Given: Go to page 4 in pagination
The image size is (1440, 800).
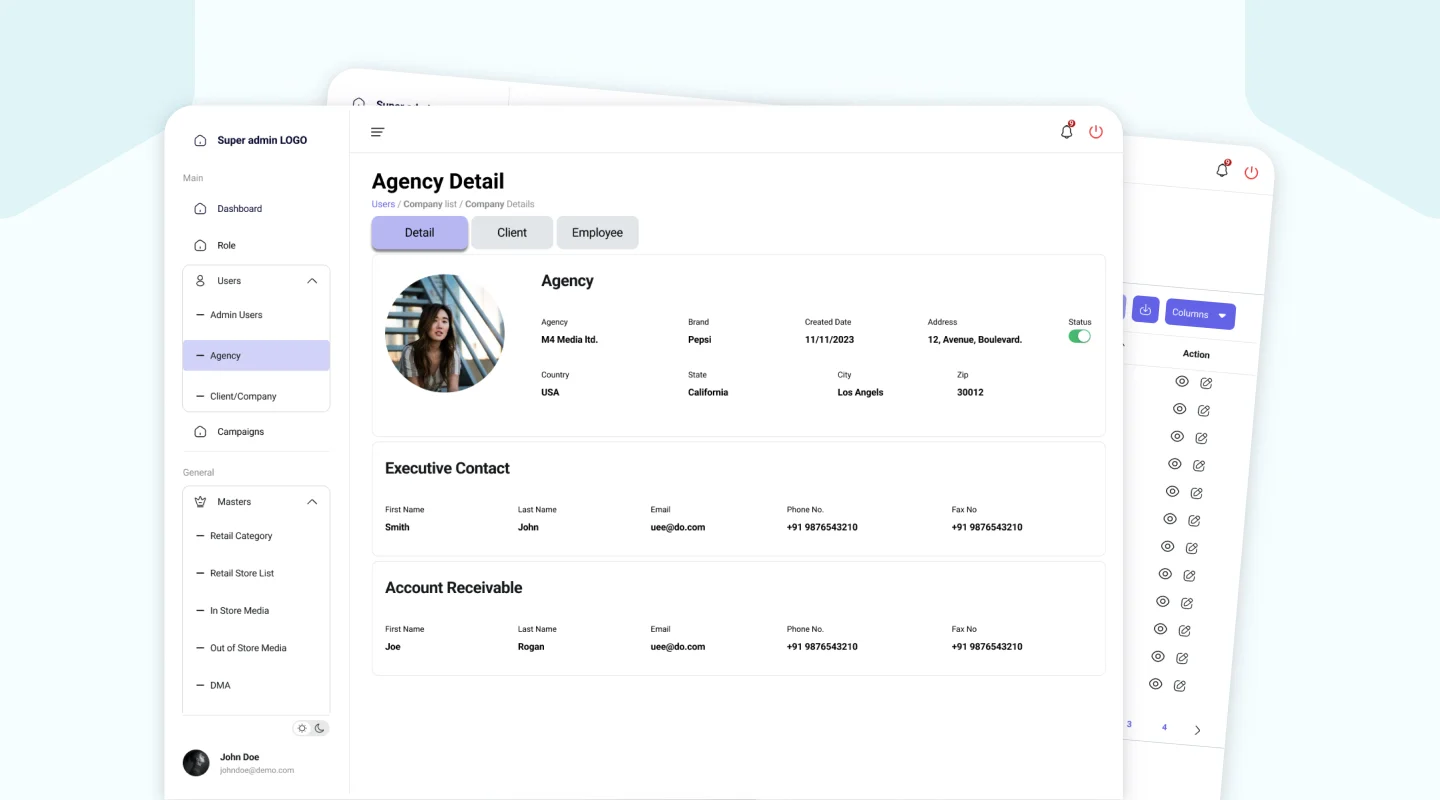Looking at the screenshot, I should click(1164, 727).
